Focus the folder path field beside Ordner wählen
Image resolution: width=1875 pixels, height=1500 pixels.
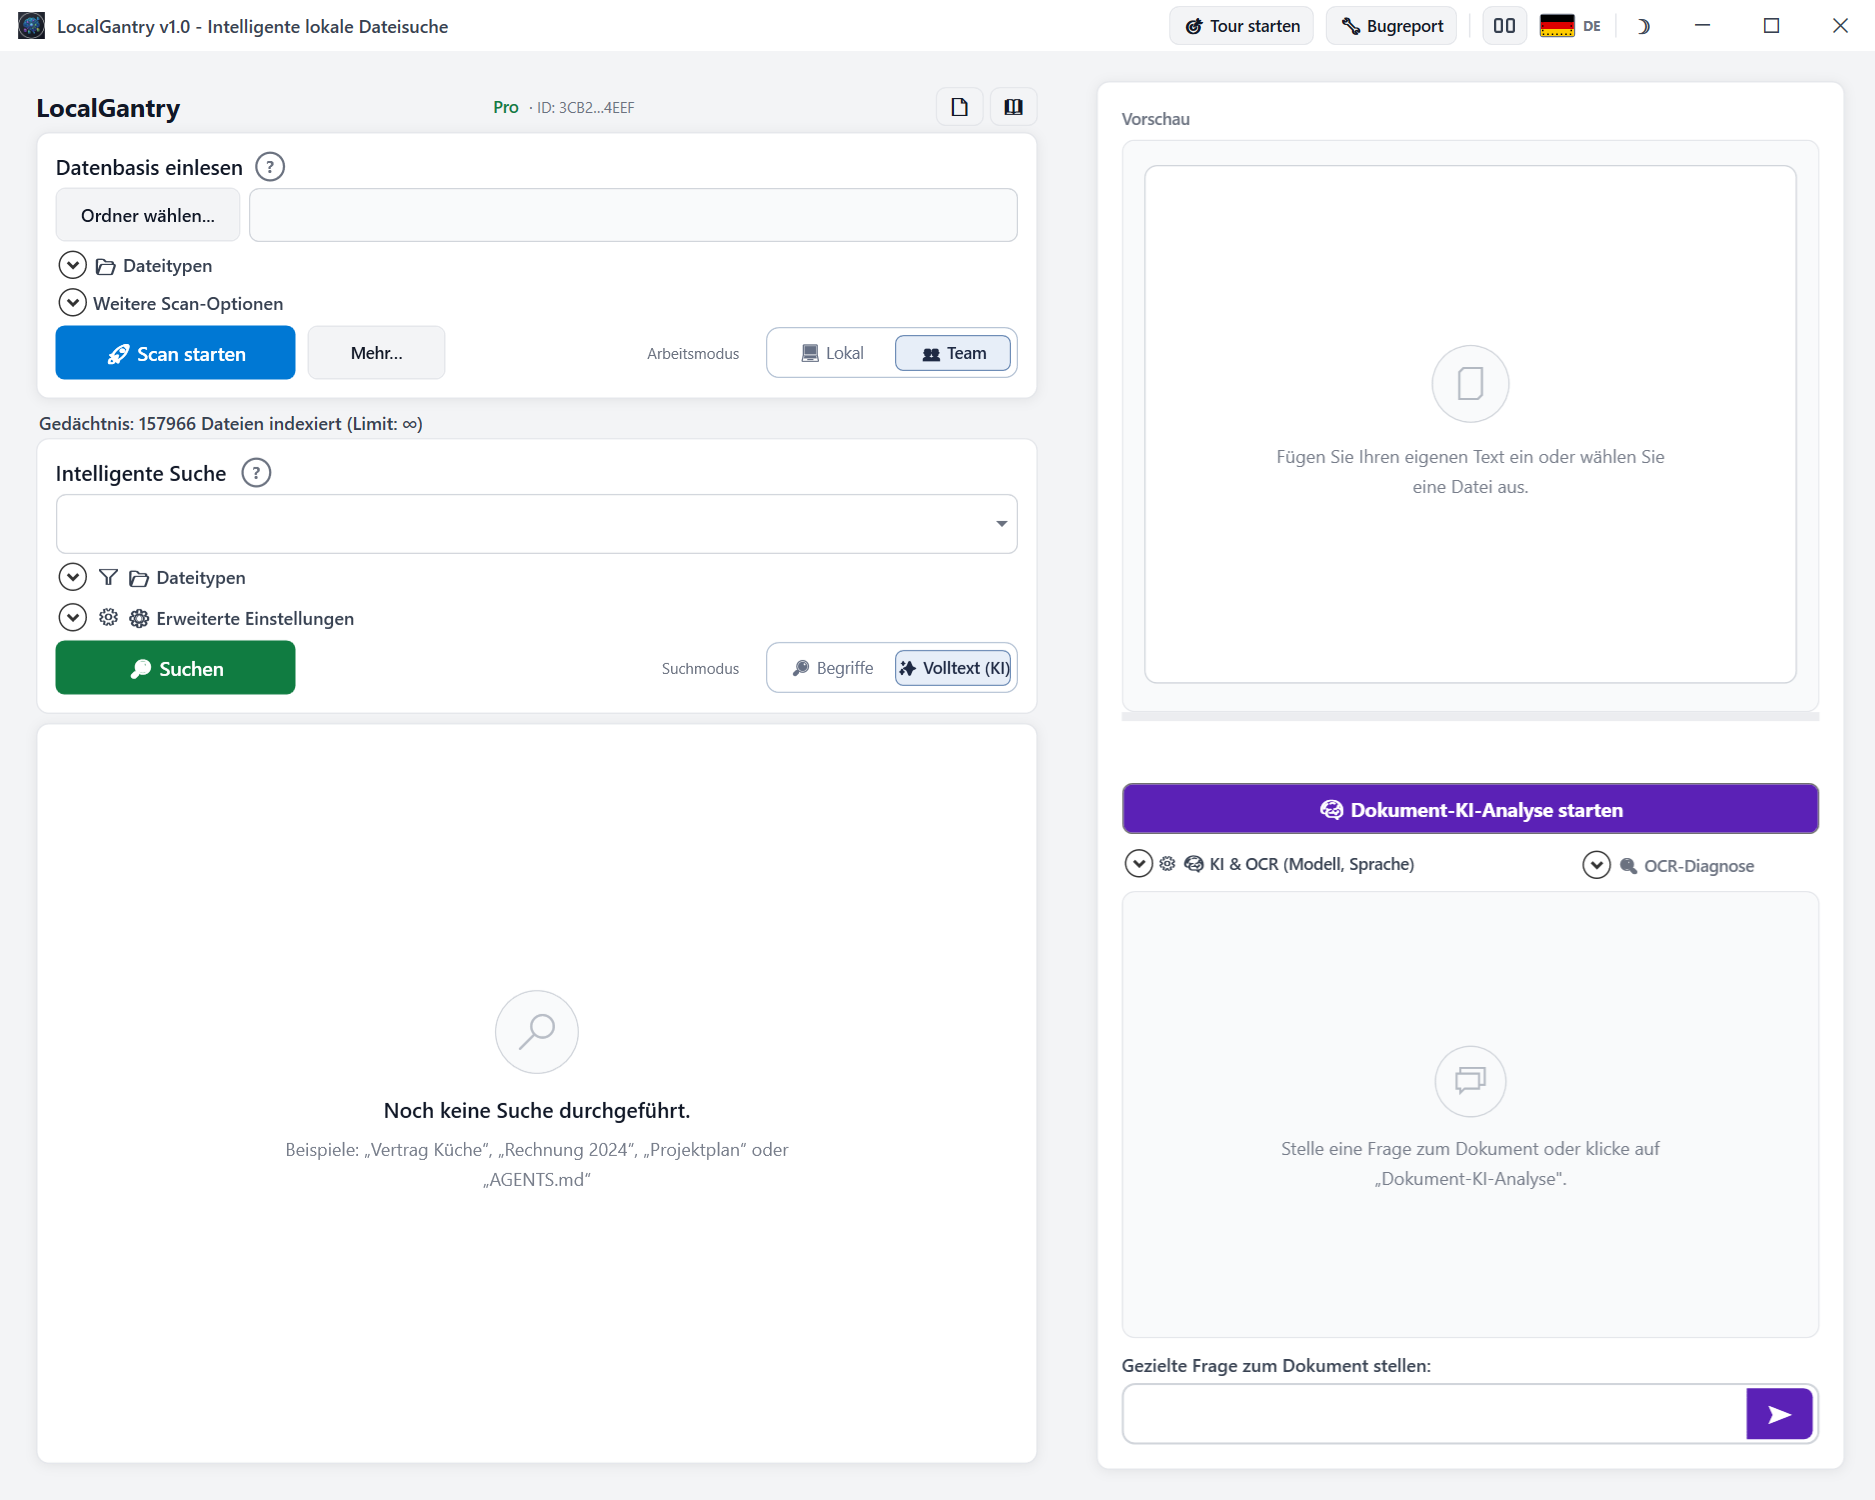coord(633,215)
